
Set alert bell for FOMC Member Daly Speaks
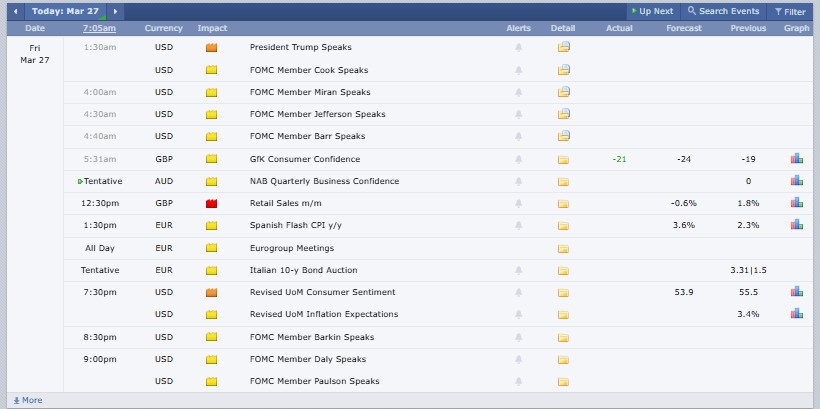coord(518,359)
